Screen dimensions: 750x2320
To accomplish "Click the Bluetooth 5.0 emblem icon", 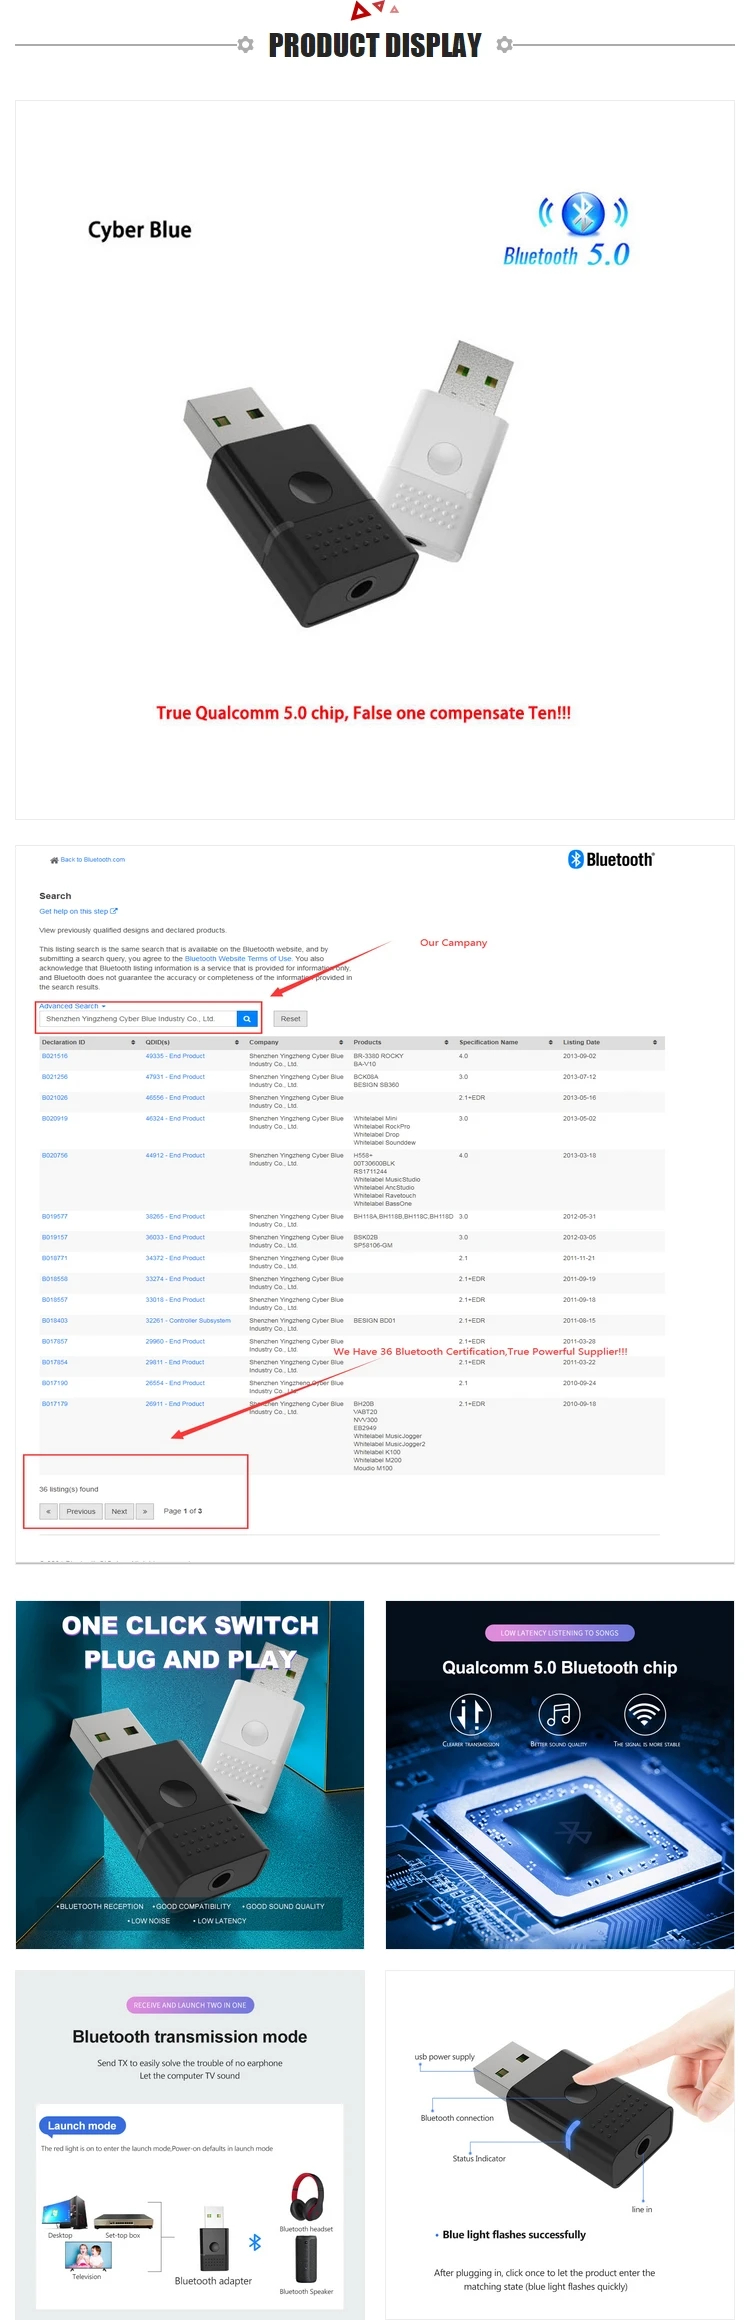I will pos(584,213).
